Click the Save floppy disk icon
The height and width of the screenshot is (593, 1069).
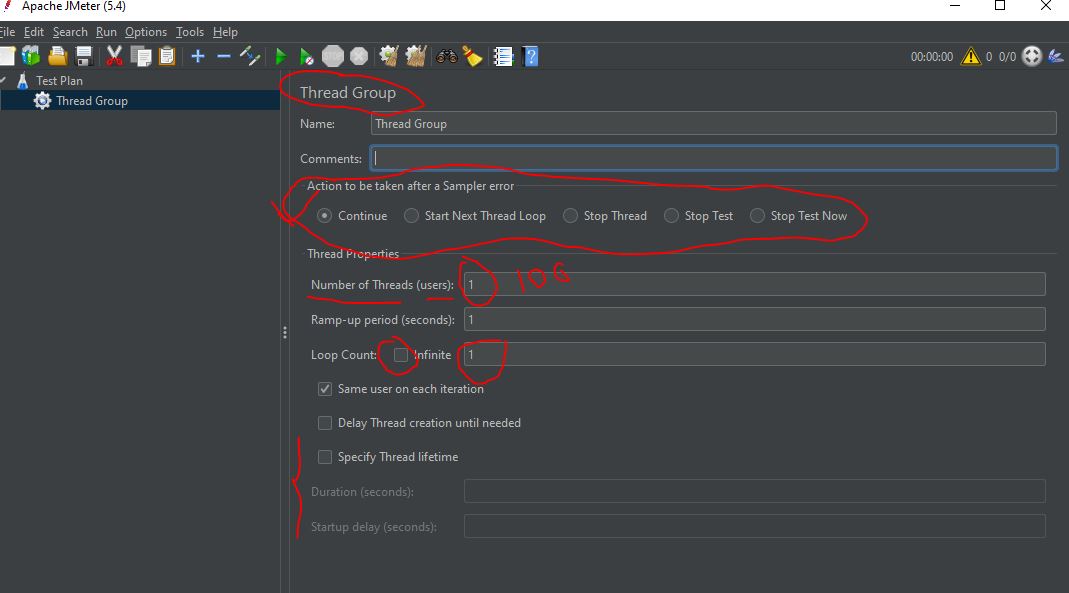84,56
